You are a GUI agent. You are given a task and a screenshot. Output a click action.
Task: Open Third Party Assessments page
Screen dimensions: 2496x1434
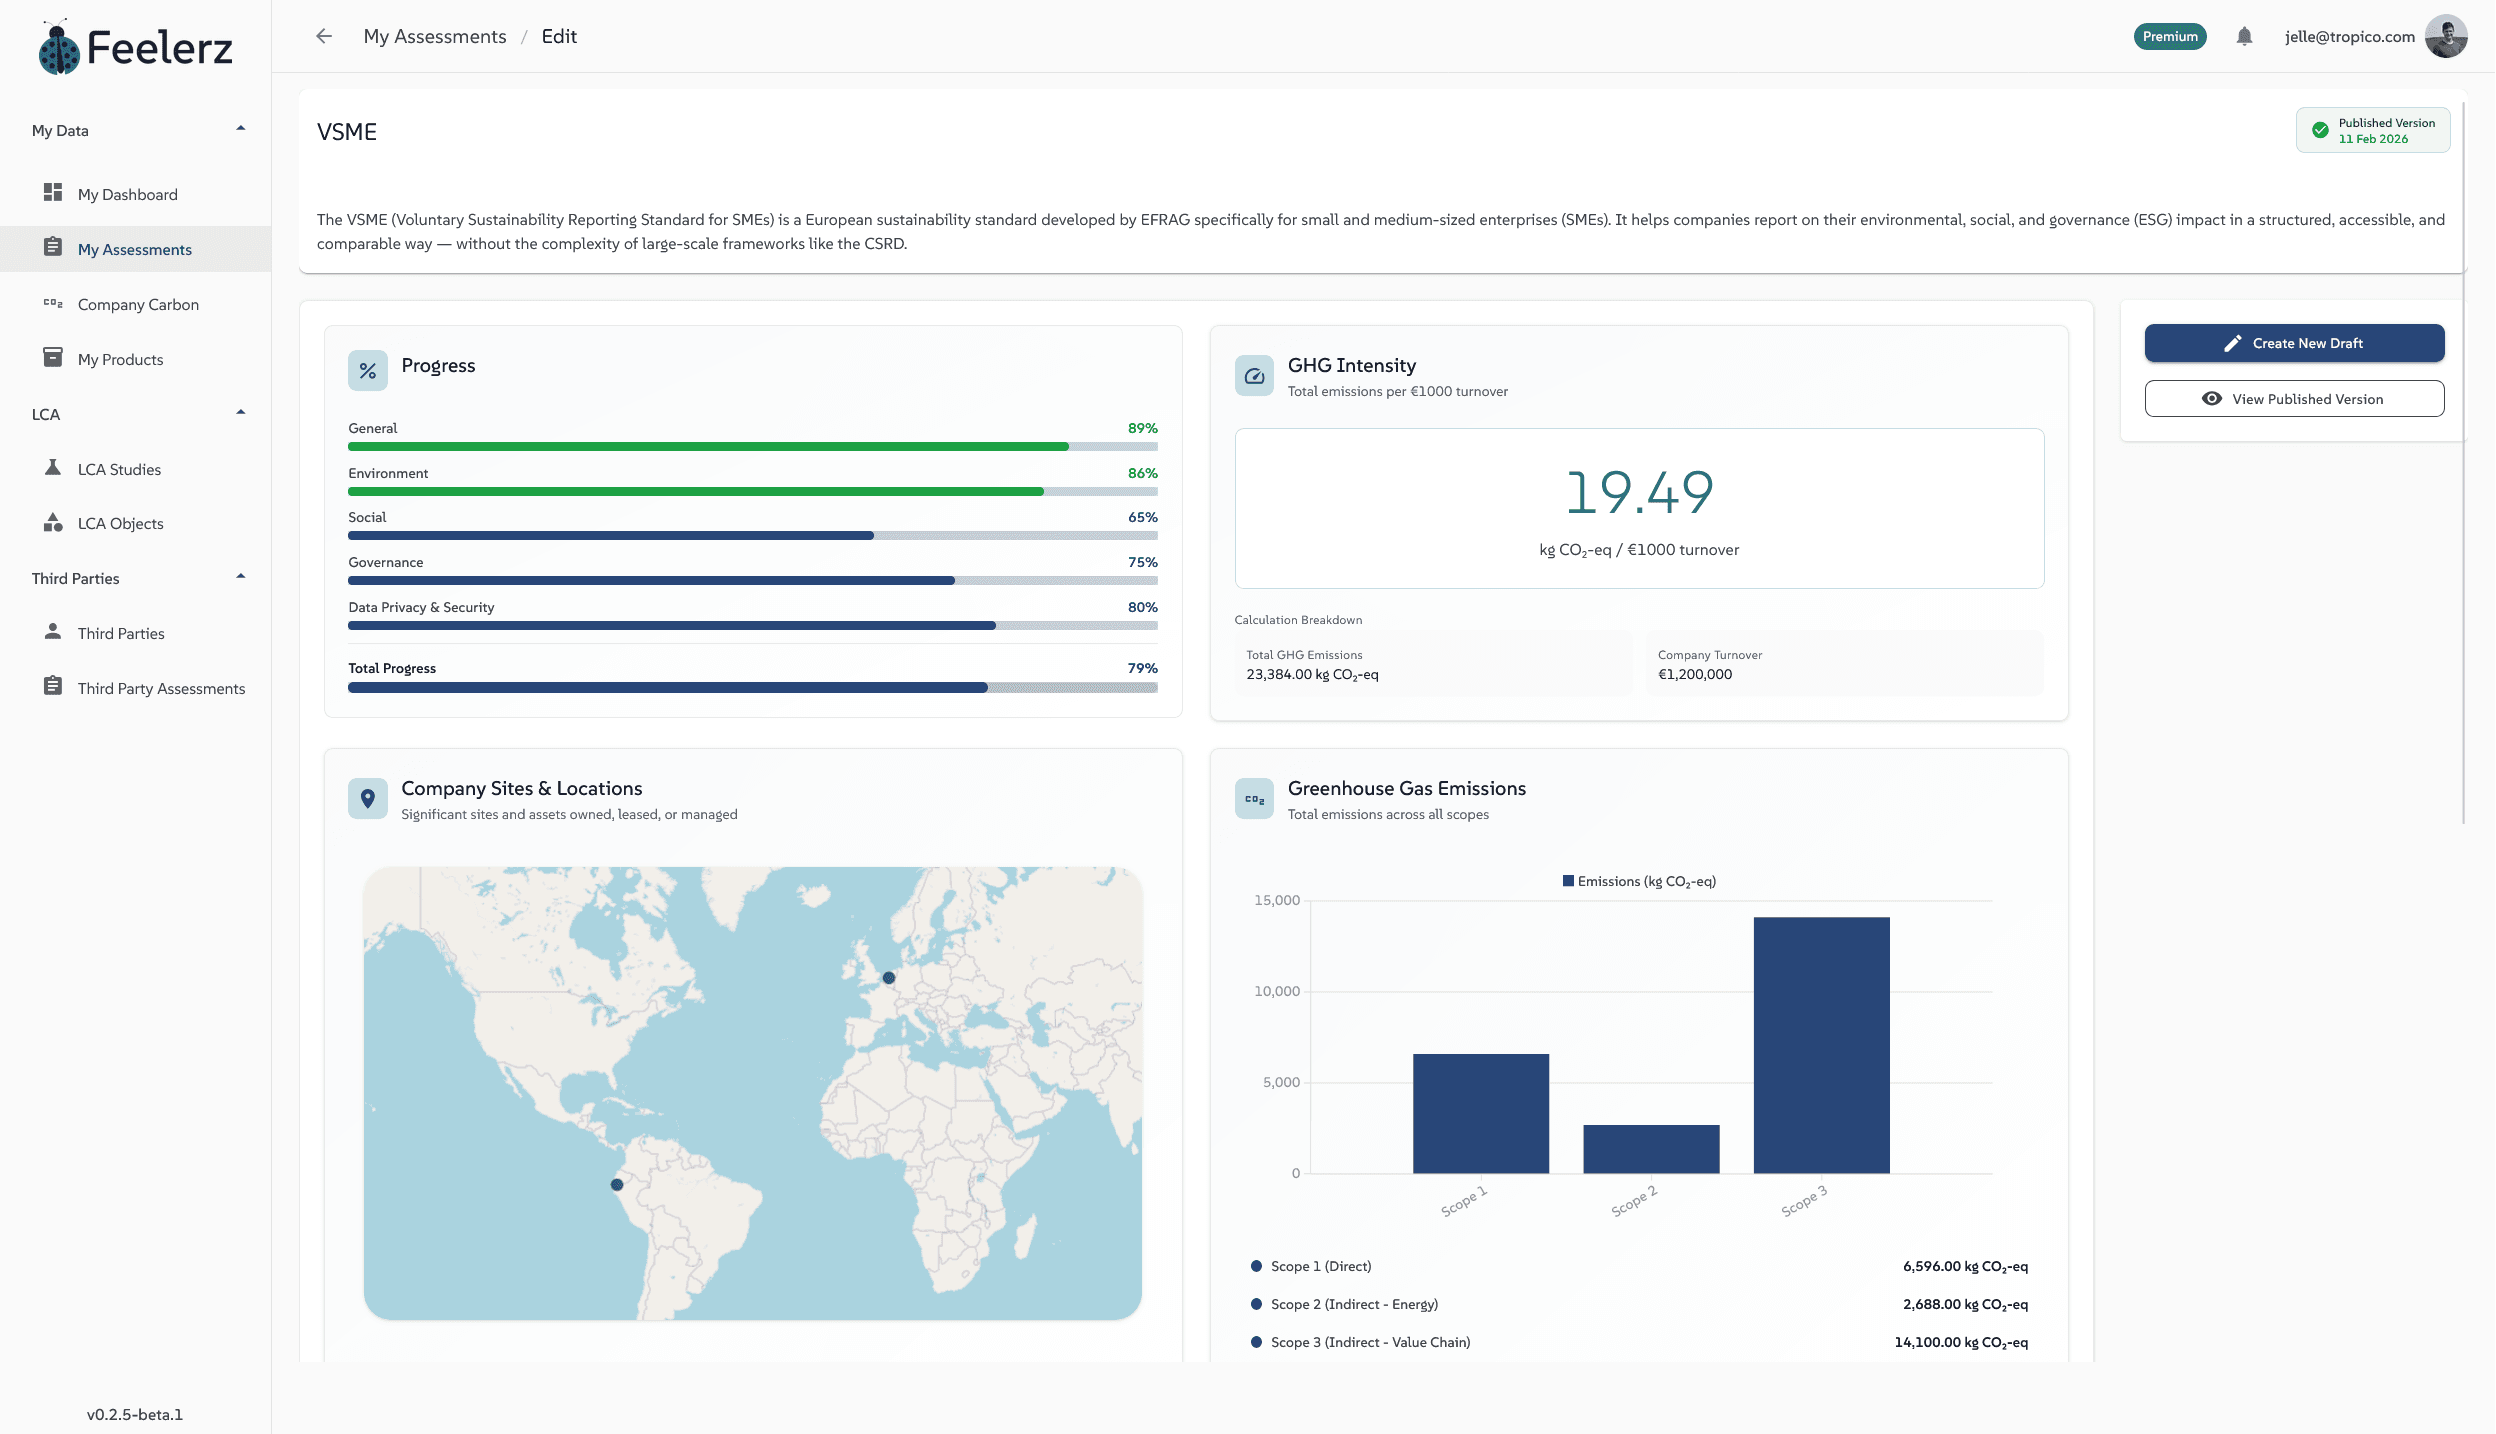[x=161, y=688]
